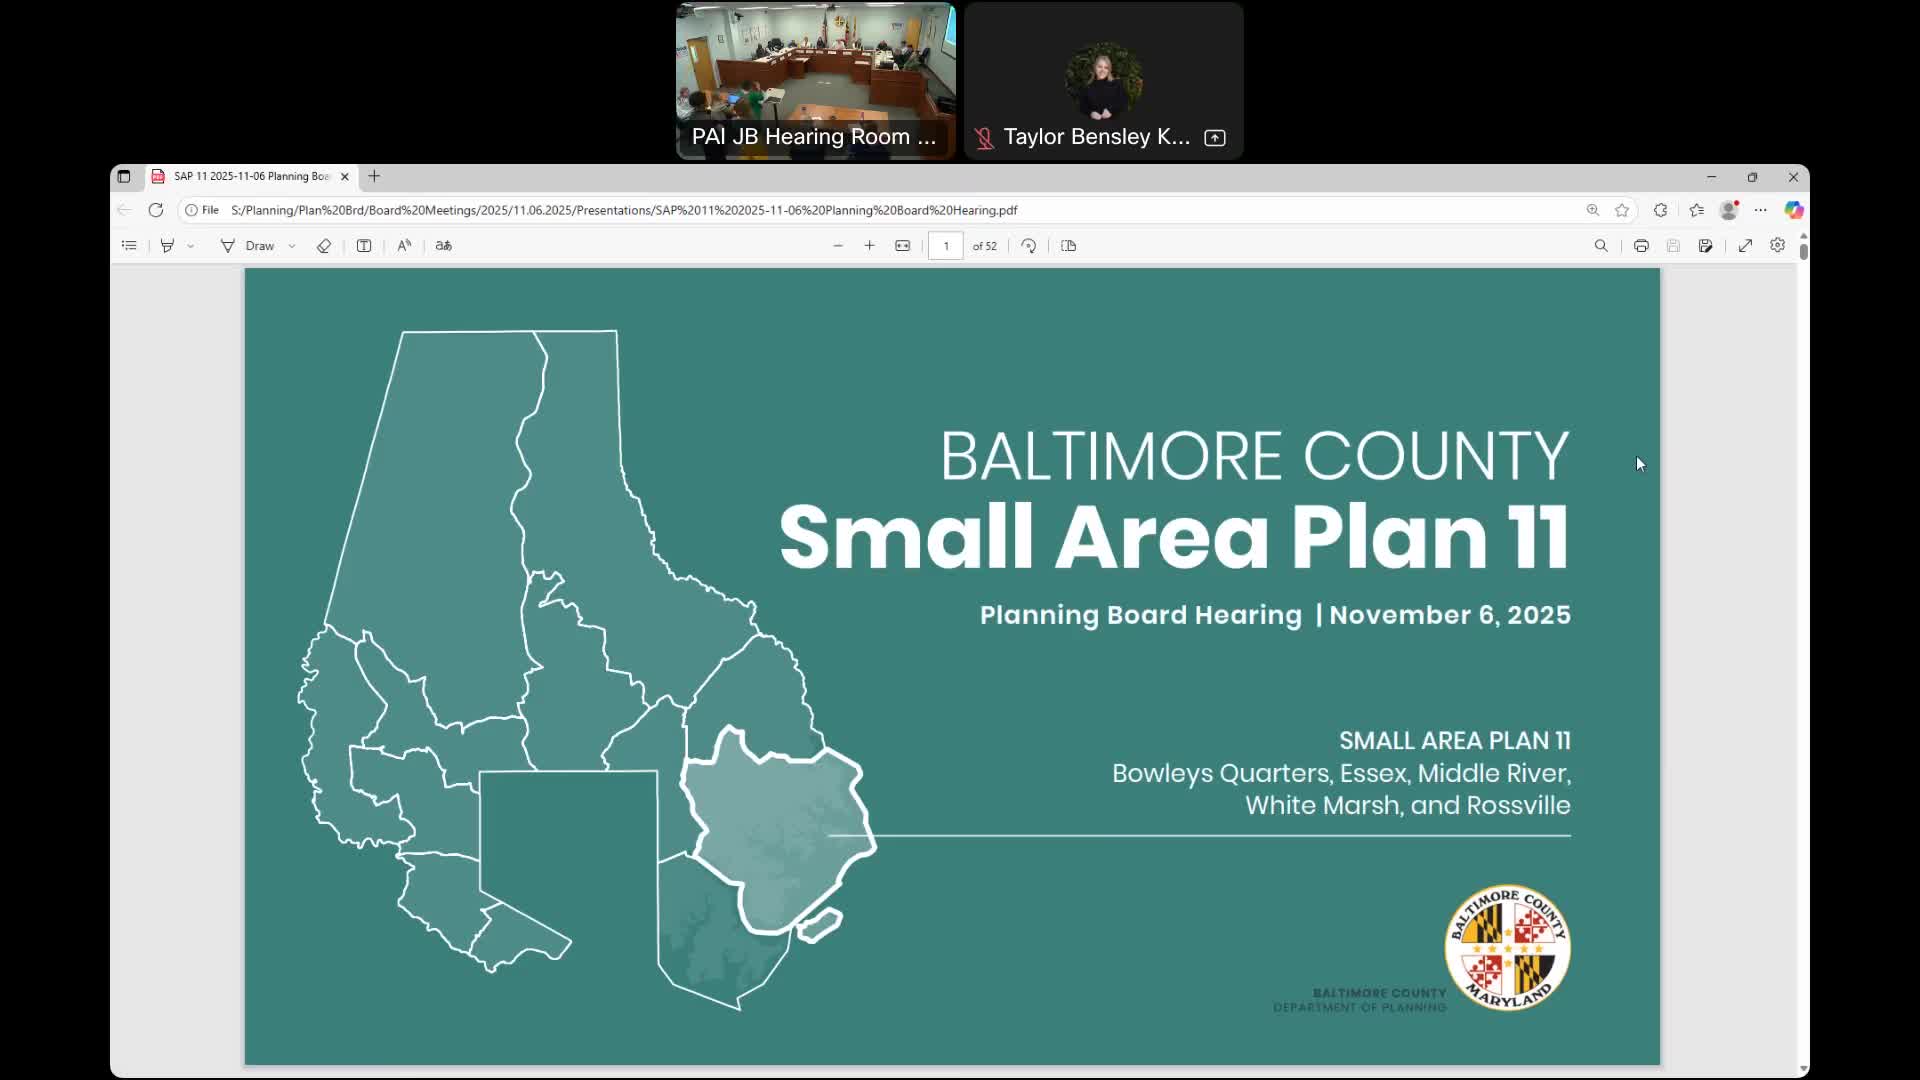This screenshot has height=1080, width=1920.
Task: Expand the Highlight color dropdown arrow
Action: click(x=190, y=246)
